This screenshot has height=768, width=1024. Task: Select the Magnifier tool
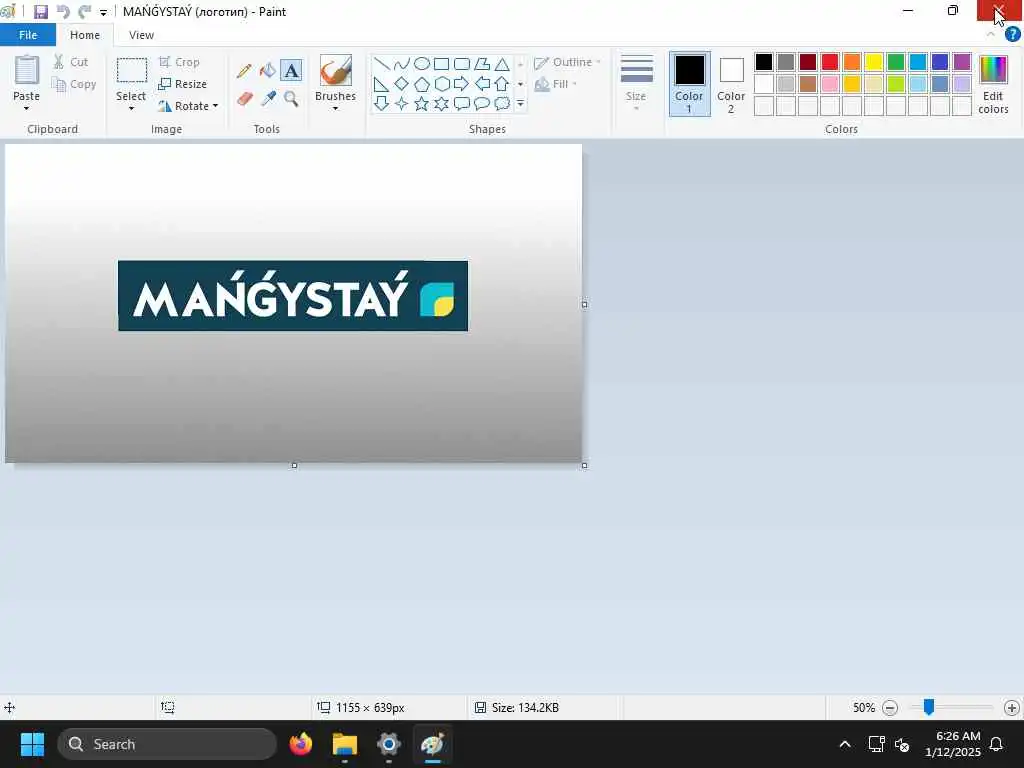pyautogui.click(x=291, y=99)
